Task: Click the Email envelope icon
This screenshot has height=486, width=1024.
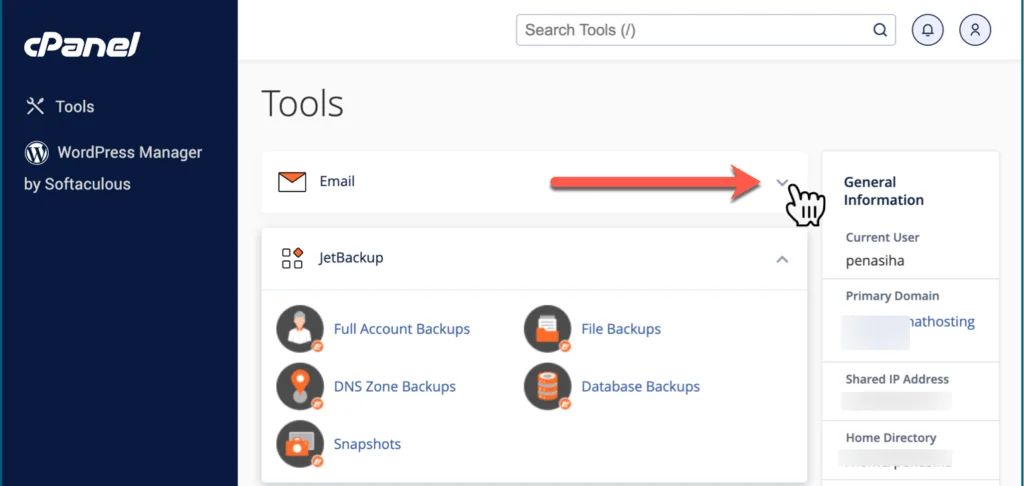Action: coord(292,182)
